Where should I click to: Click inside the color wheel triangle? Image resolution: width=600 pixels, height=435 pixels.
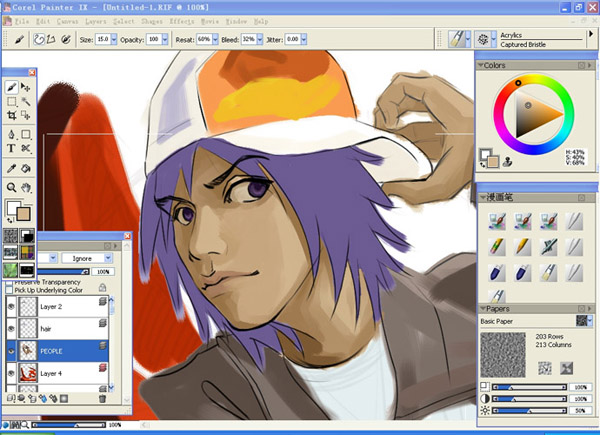534,115
